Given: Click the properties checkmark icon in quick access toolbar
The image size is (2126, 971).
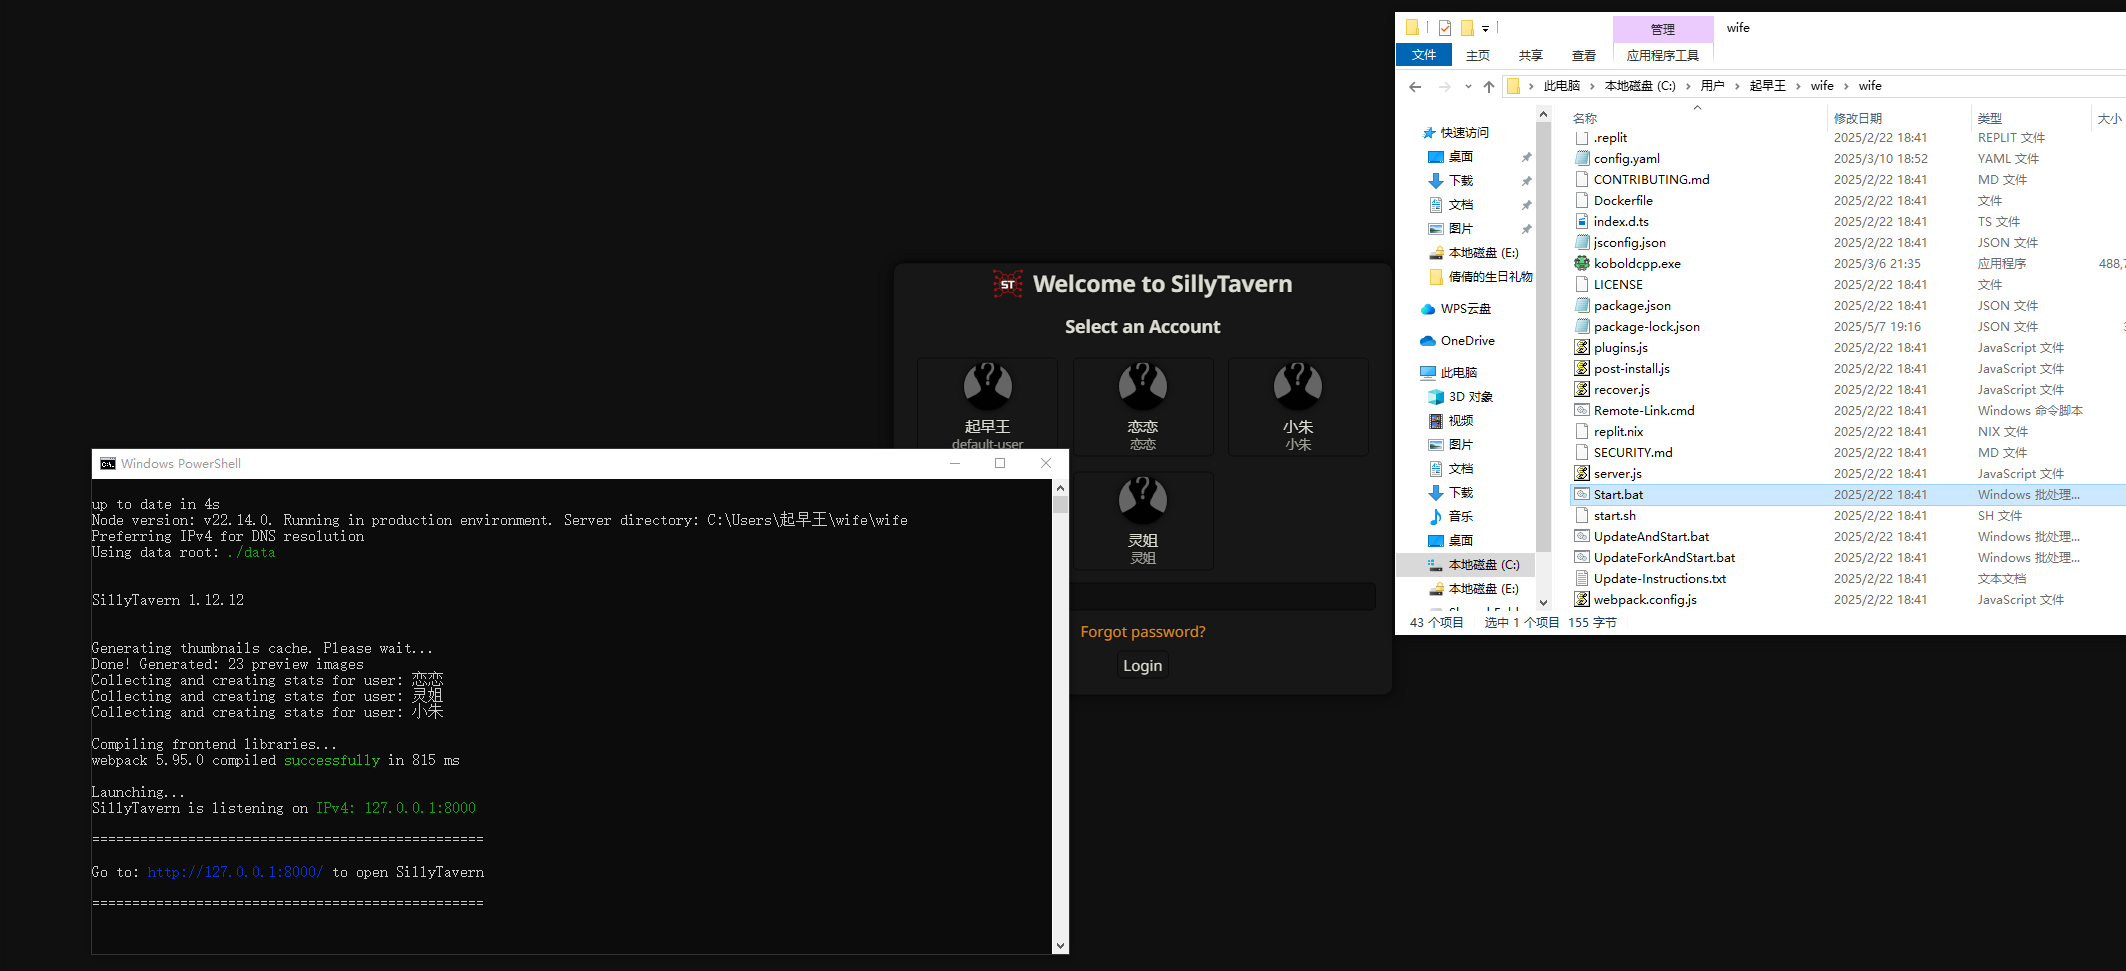Looking at the screenshot, I should 1445,28.
